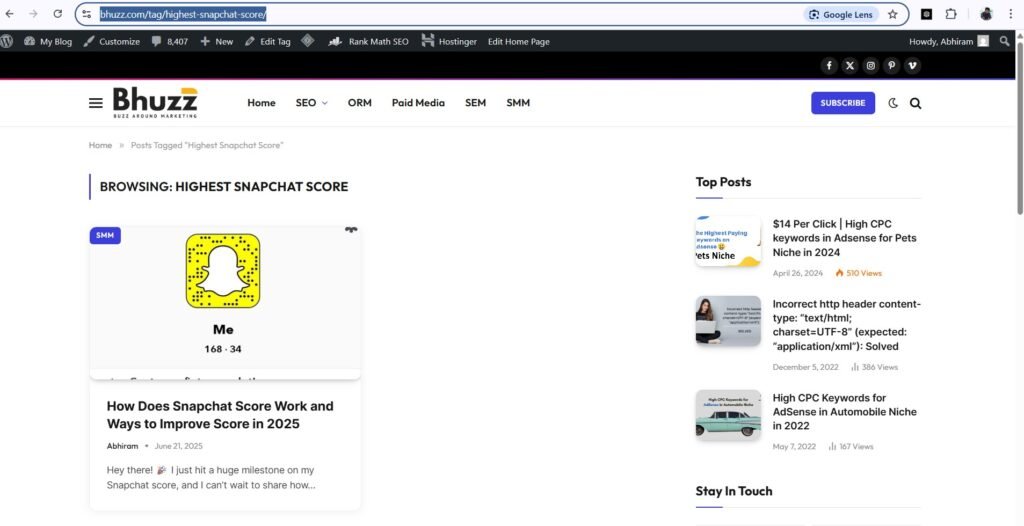Click Edit Home Page in admin bar
1024x526 pixels.
(x=519, y=41)
